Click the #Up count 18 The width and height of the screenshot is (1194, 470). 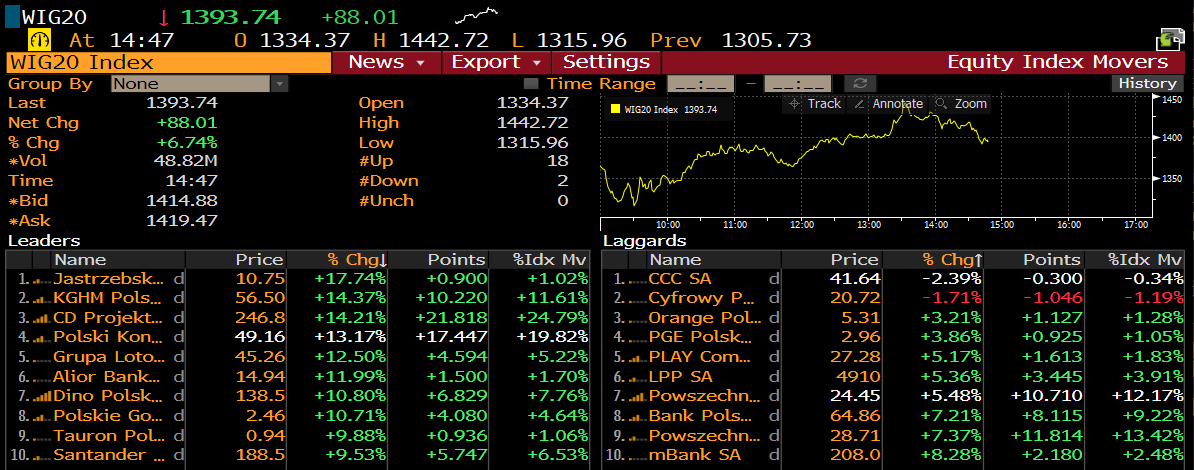557,161
